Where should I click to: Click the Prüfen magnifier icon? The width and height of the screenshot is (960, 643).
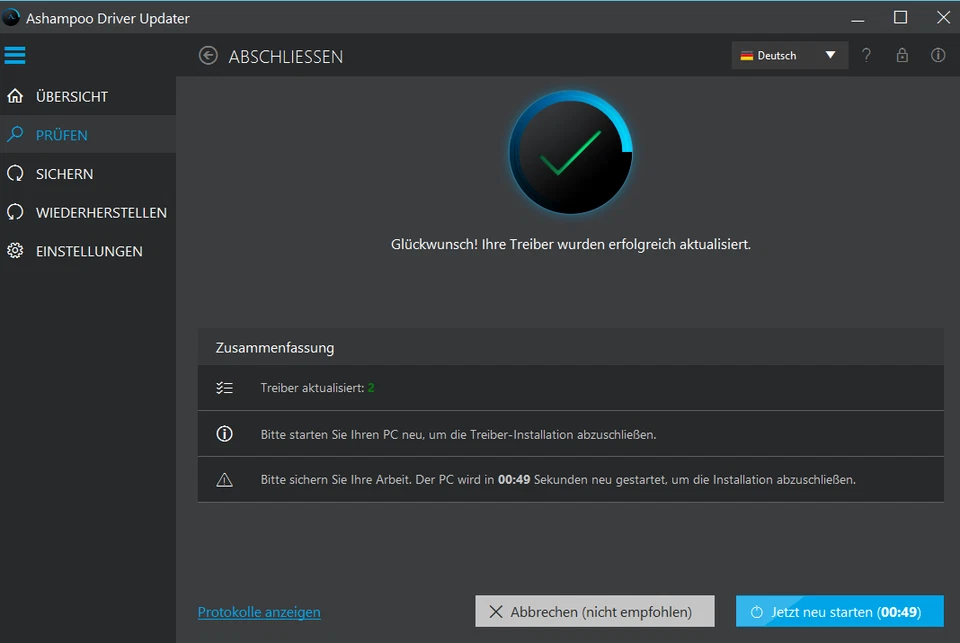tap(15, 134)
